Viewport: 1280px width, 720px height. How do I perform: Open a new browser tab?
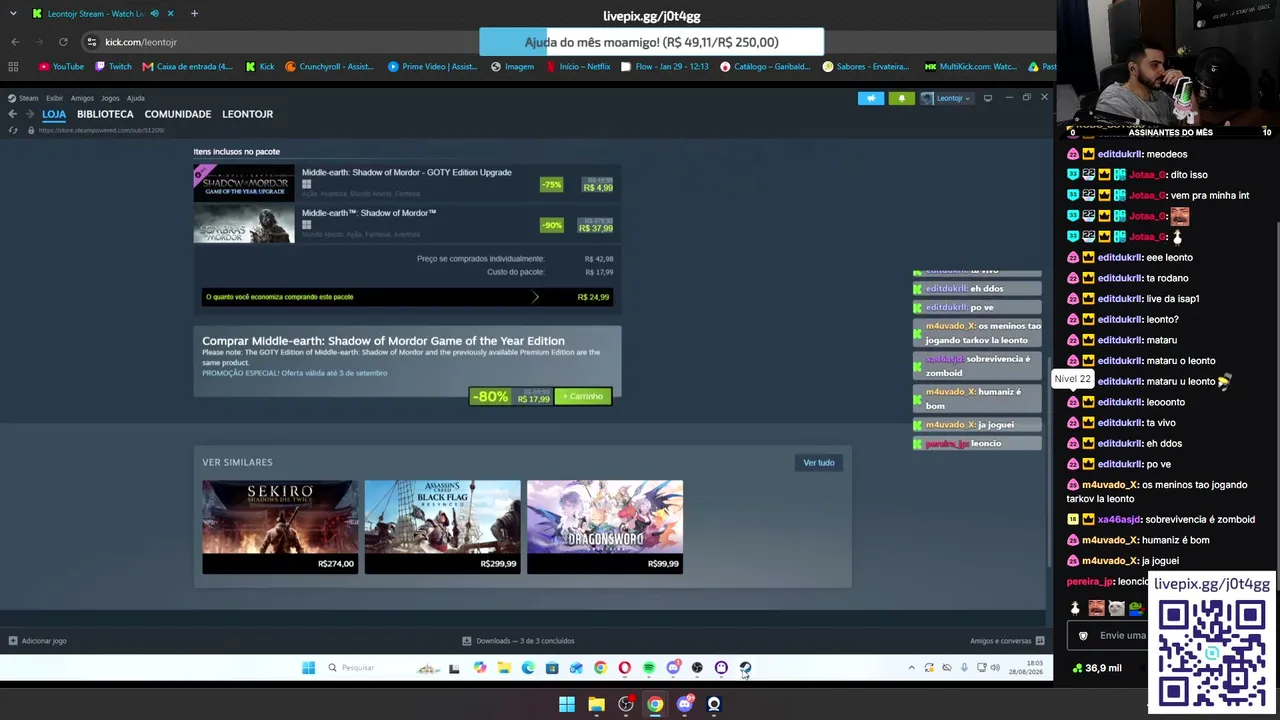click(x=194, y=14)
